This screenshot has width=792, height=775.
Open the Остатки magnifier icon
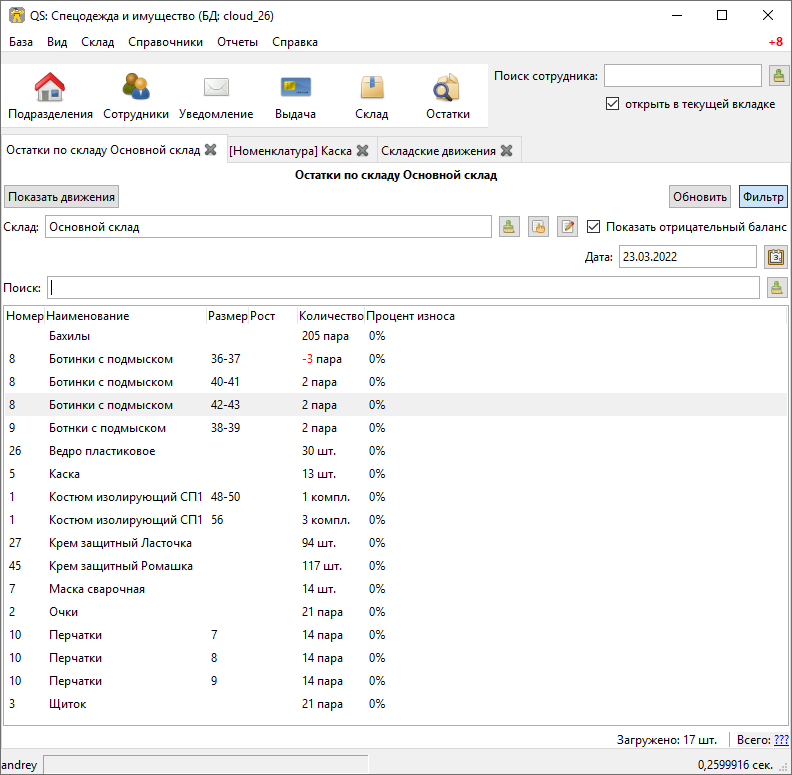coord(447,87)
